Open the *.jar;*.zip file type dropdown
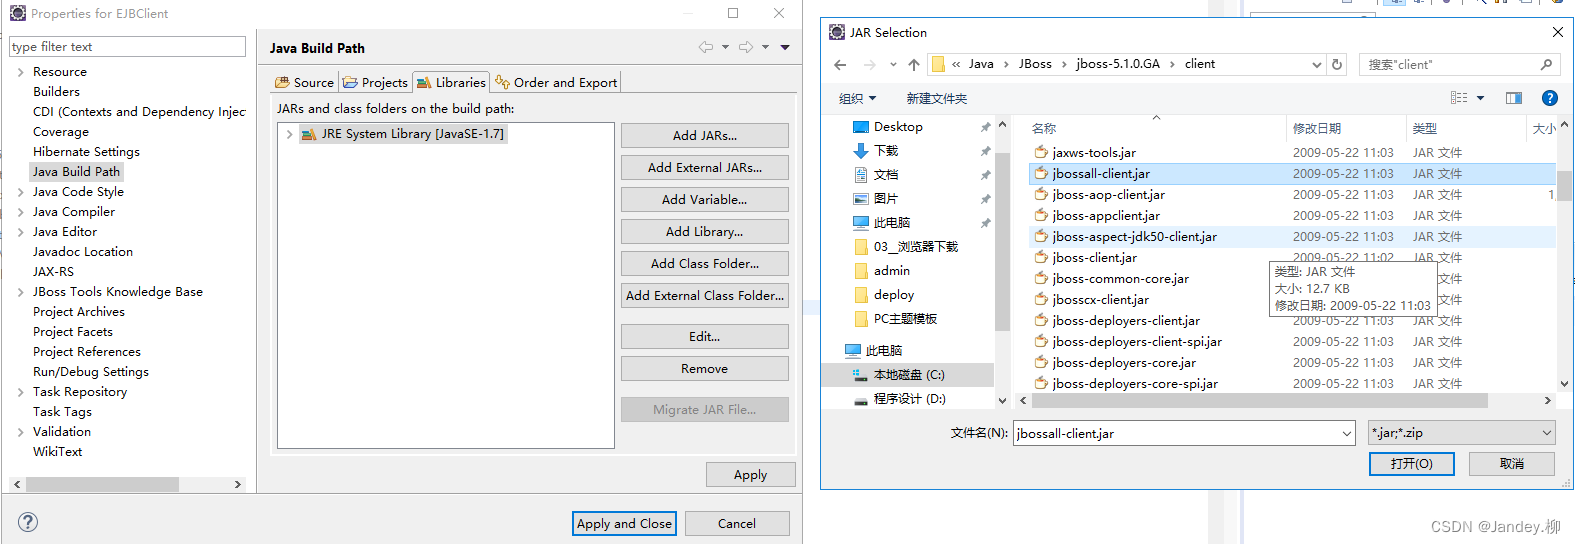The height and width of the screenshot is (544, 1575). click(x=1461, y=433)
